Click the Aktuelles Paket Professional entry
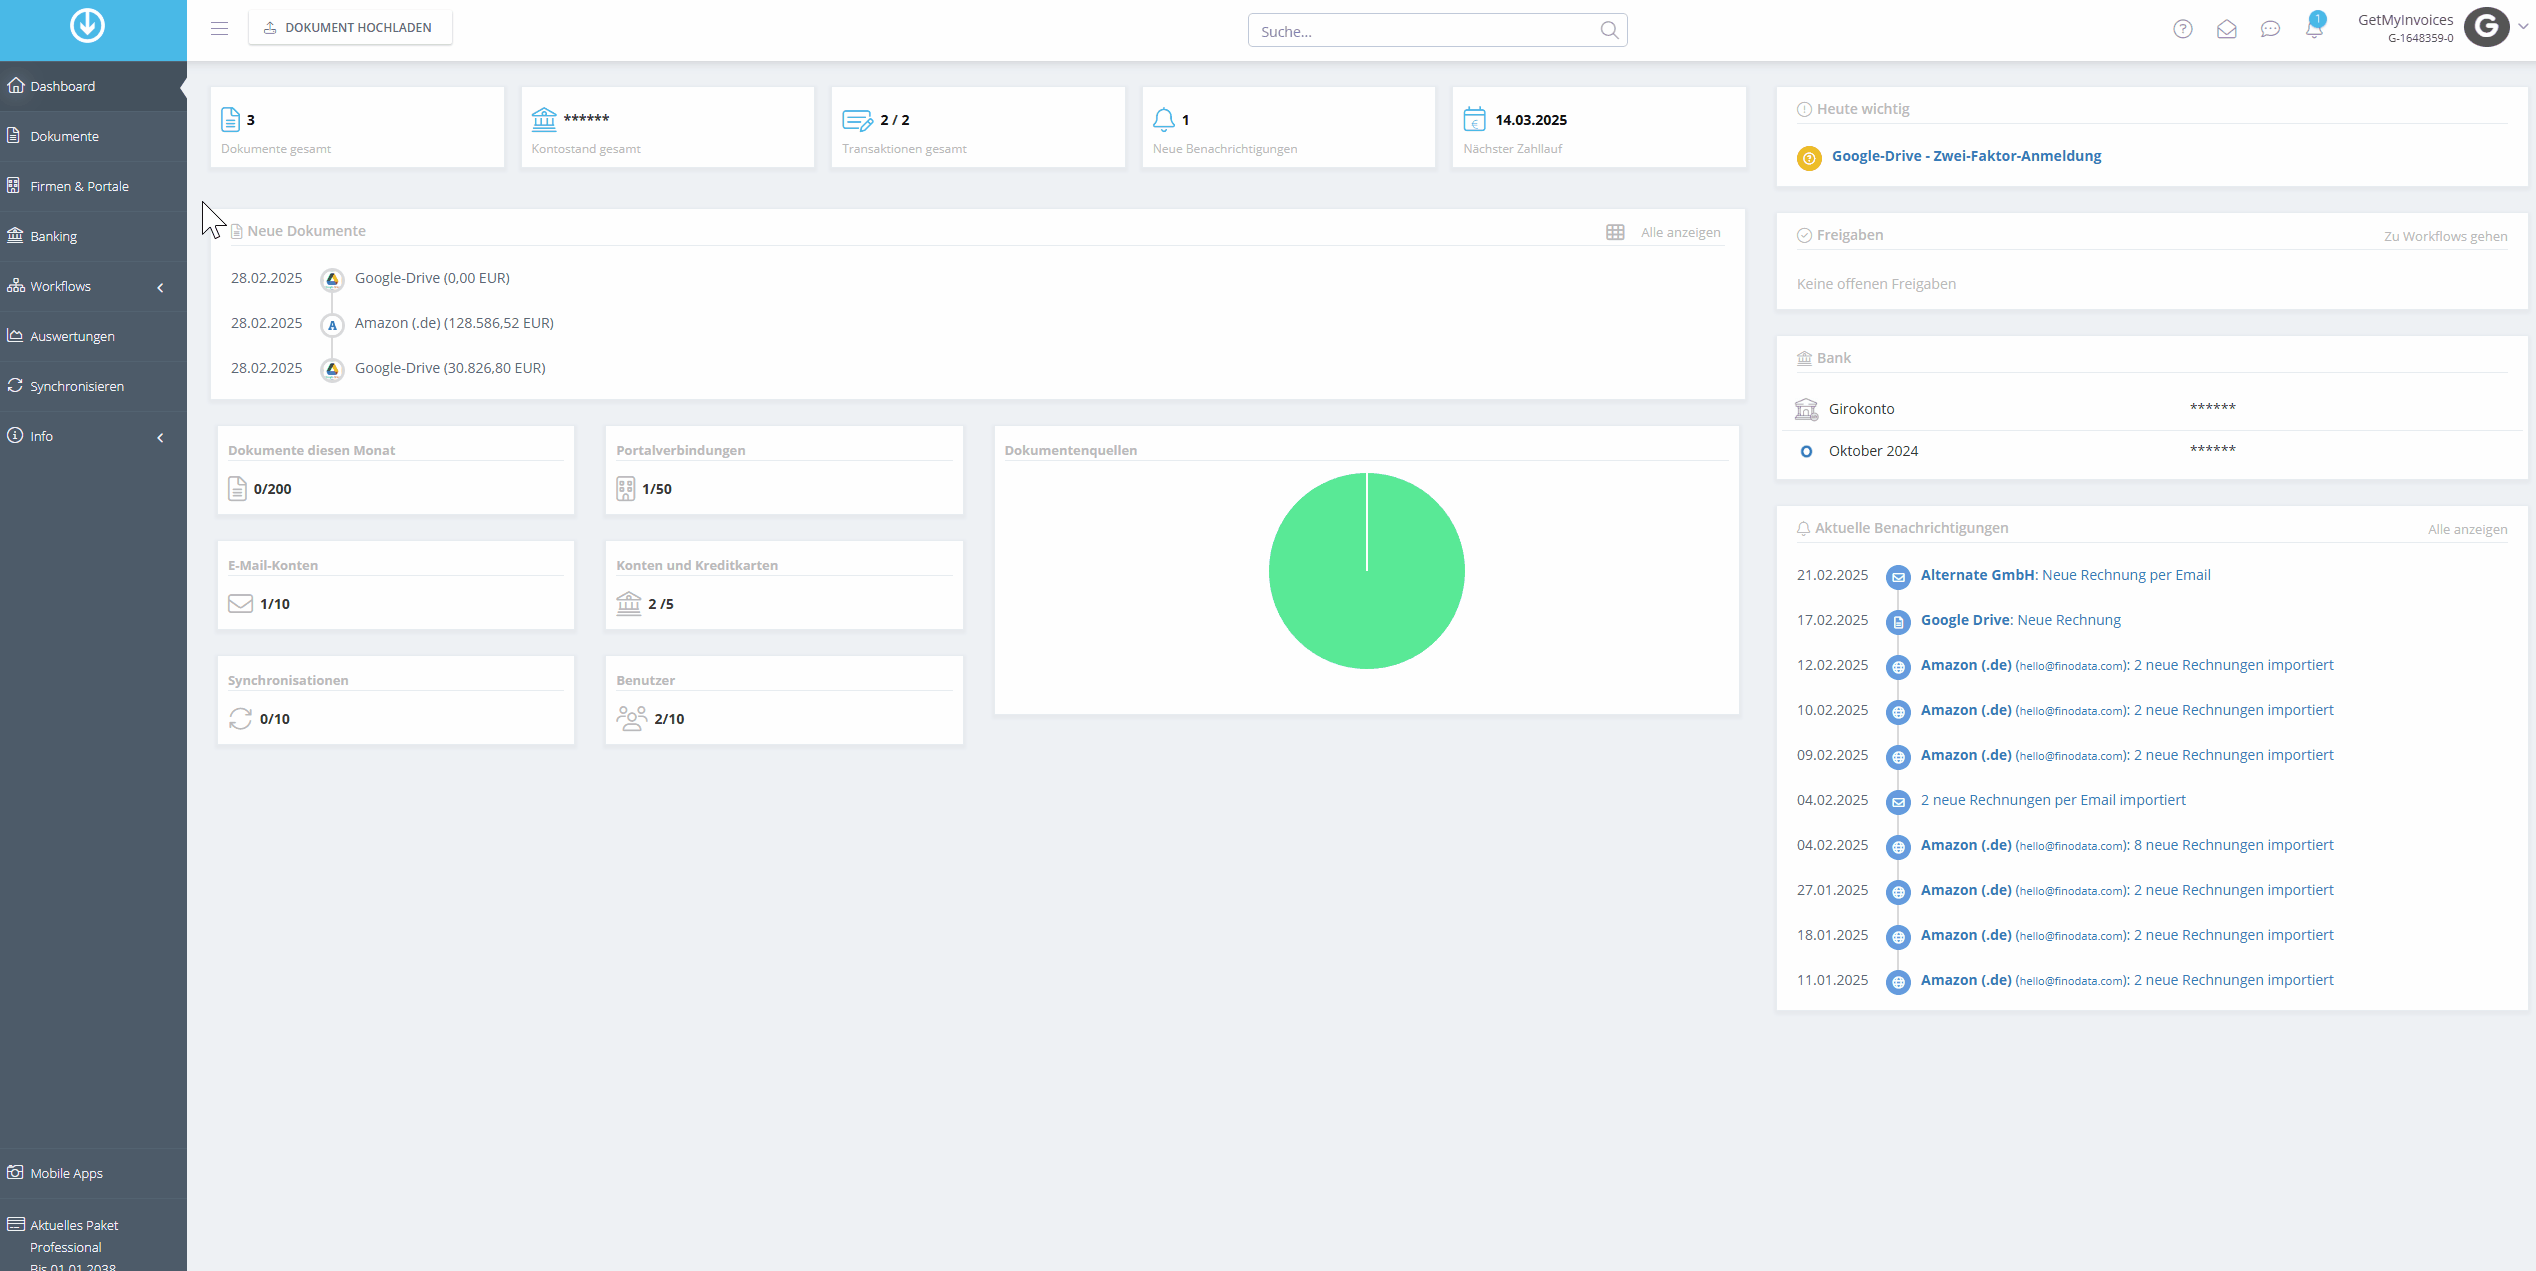This screenshot has height=1271, width=2536. tap(93, 1236)
